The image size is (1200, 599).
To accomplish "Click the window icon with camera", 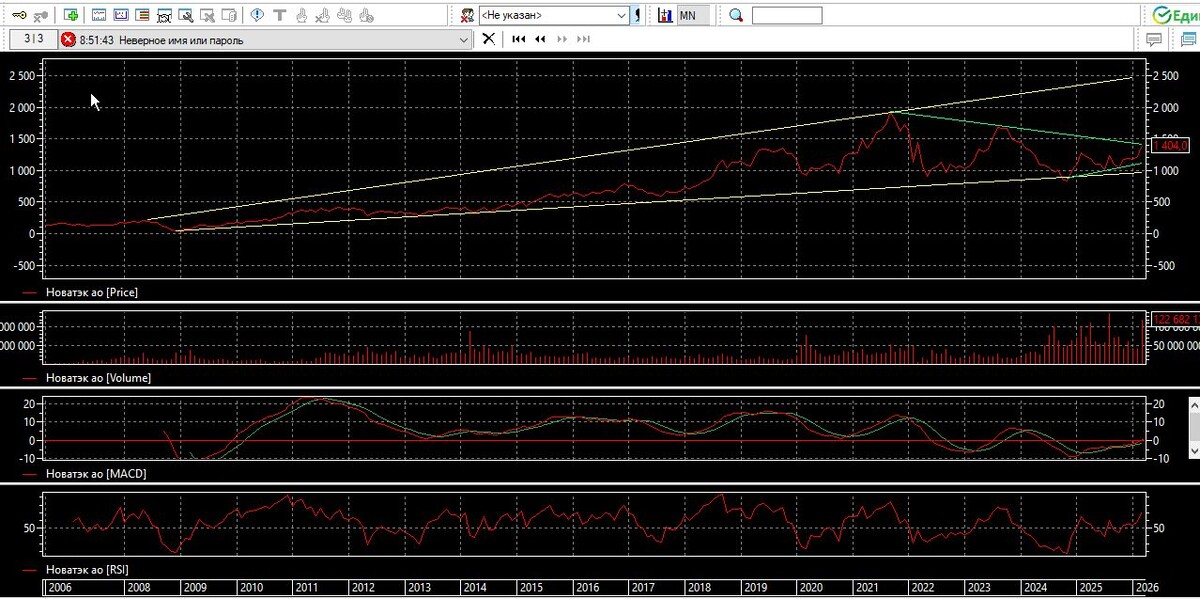I will click(x=165, y=15).
